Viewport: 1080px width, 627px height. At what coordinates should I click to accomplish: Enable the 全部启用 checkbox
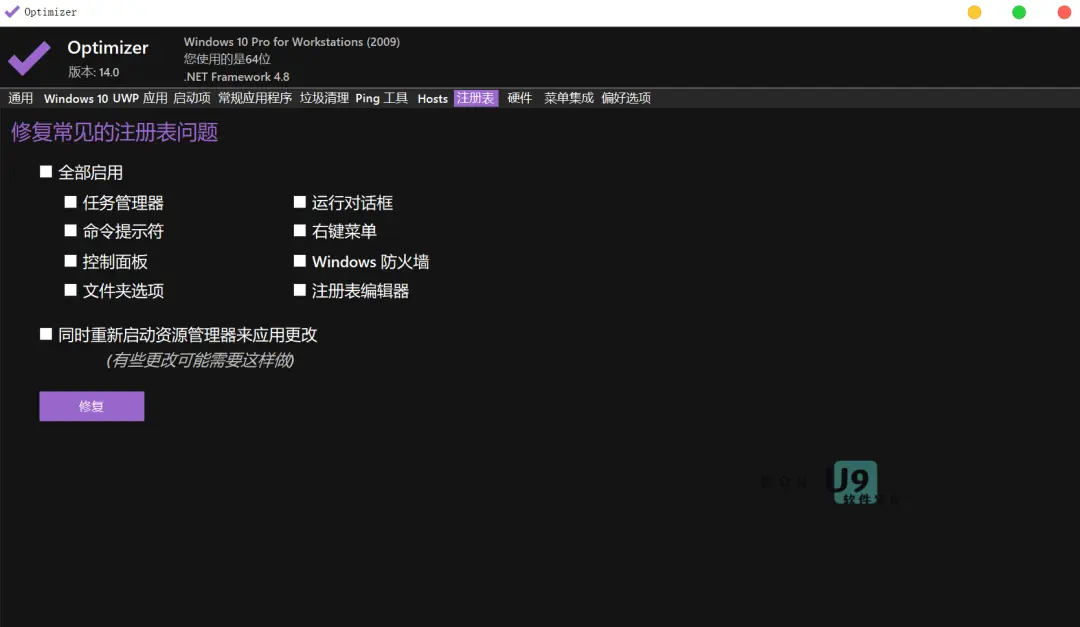coord(46,172)
